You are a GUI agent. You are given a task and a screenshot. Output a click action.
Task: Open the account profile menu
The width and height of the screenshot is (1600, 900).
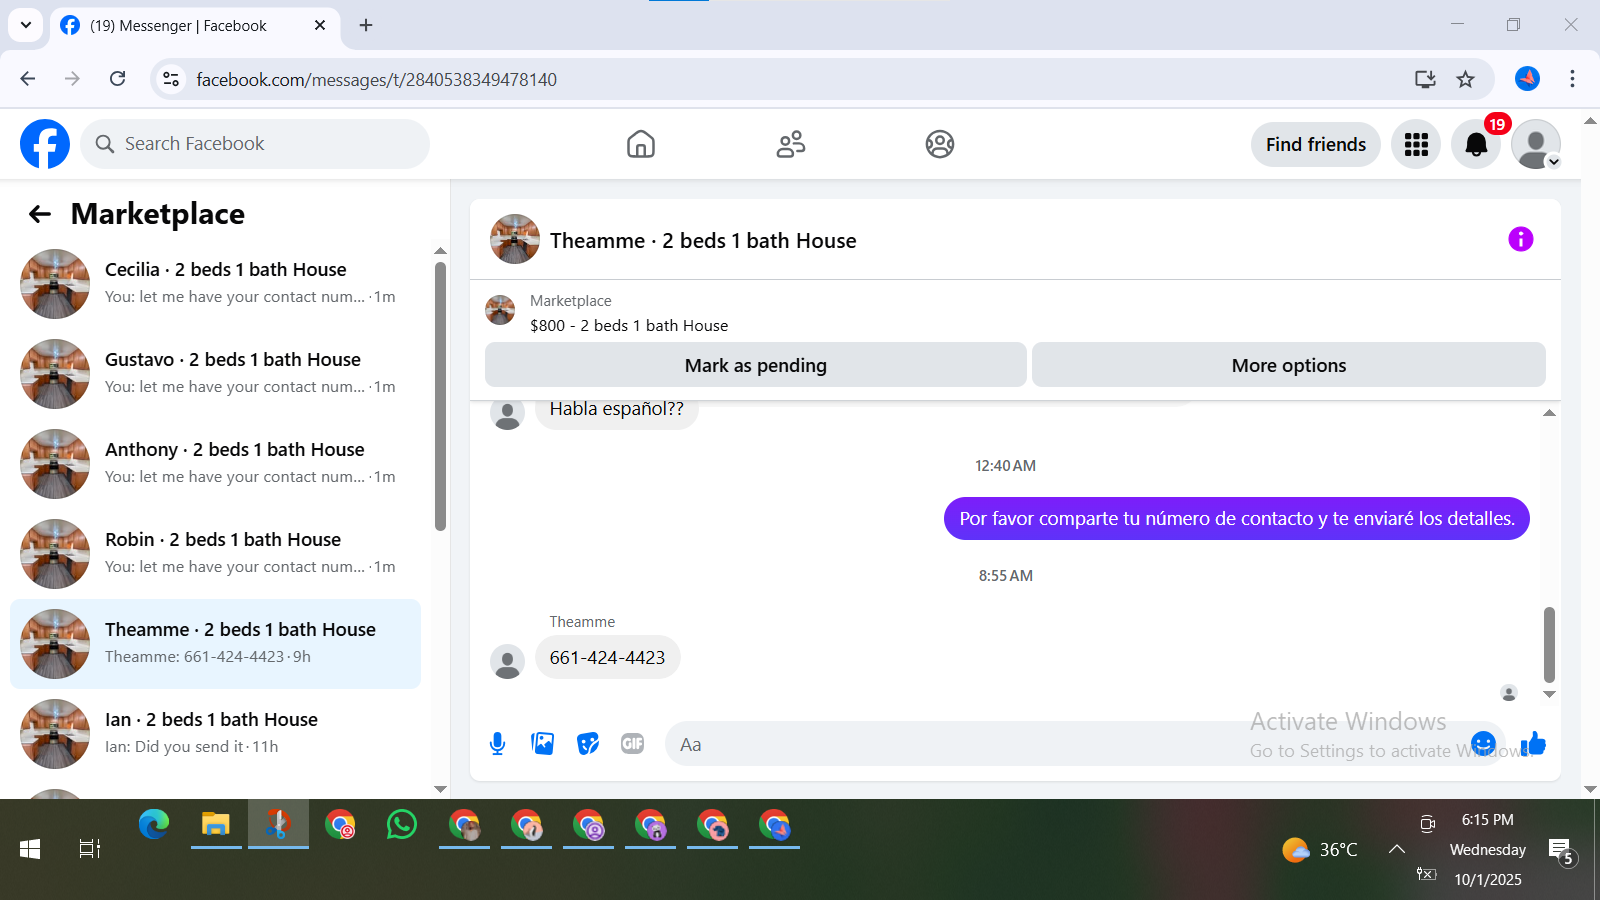click(x=1536, y=144)
